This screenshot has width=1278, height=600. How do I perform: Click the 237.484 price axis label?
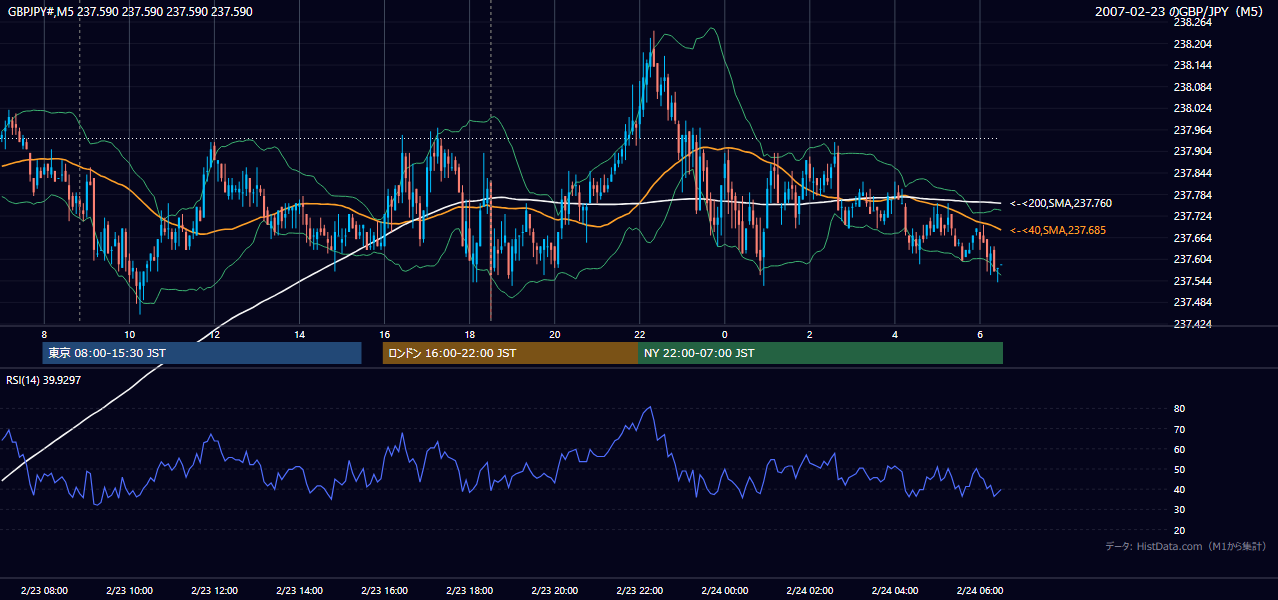click(x=1194, y=302)
